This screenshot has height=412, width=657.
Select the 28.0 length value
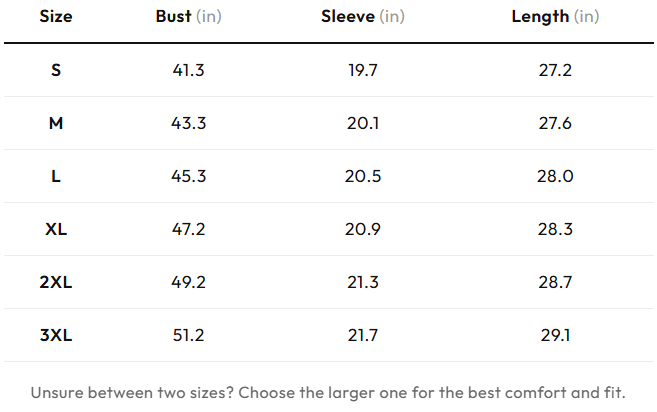pos(555,176)
